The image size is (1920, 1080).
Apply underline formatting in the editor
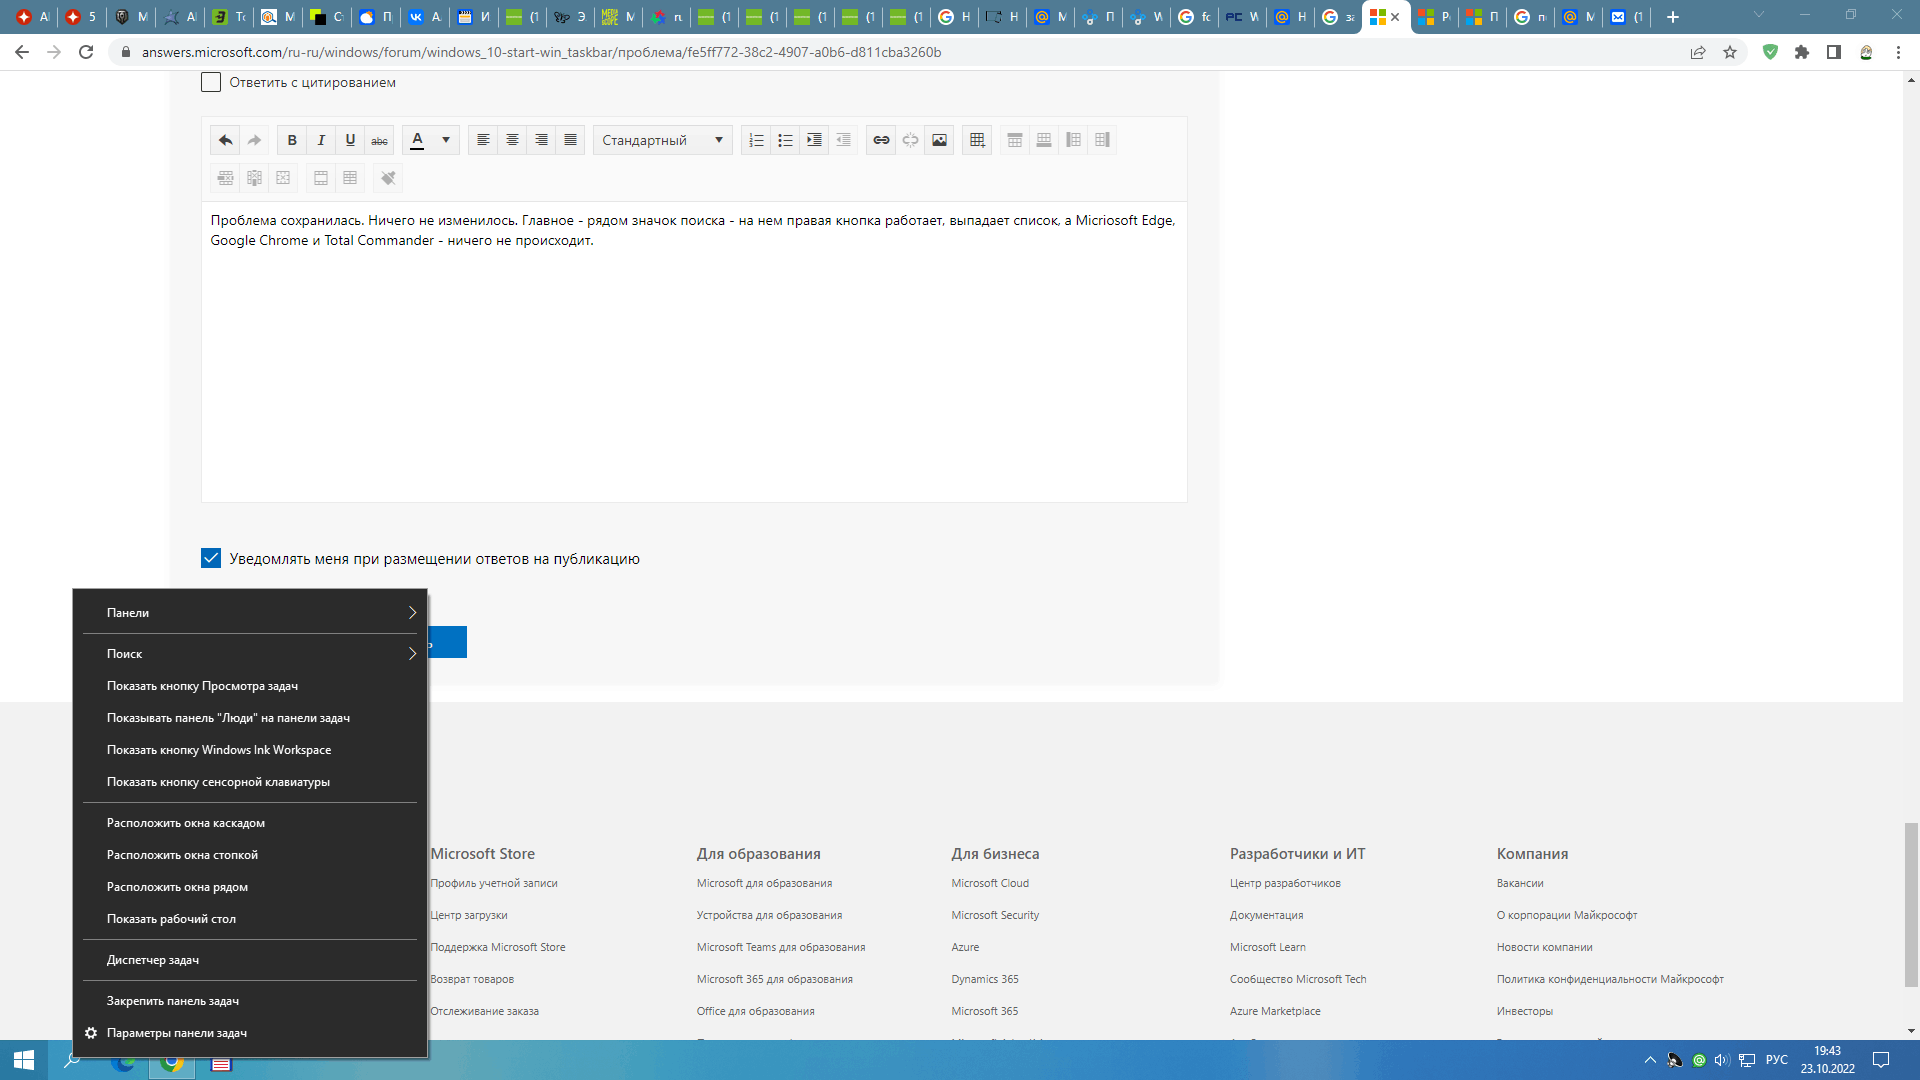[x=350, y=140]
